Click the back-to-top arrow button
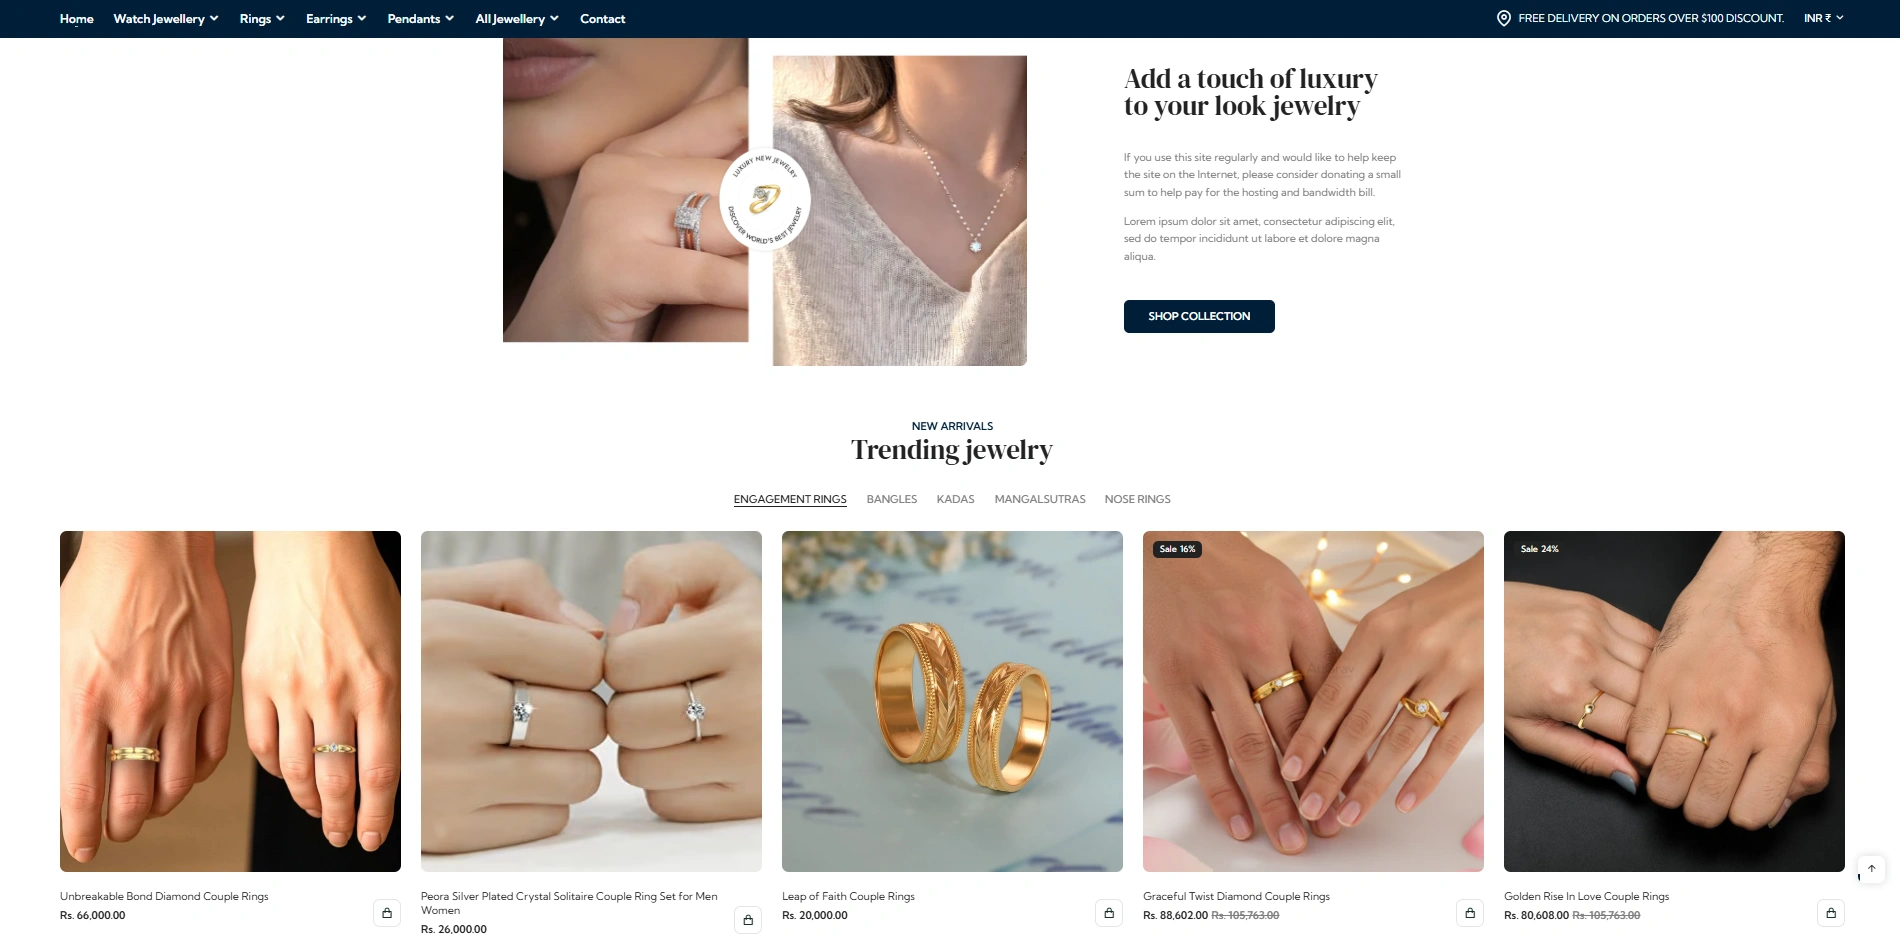The height and width of the screenshot is (940, 1900). tap(1872, 869)
